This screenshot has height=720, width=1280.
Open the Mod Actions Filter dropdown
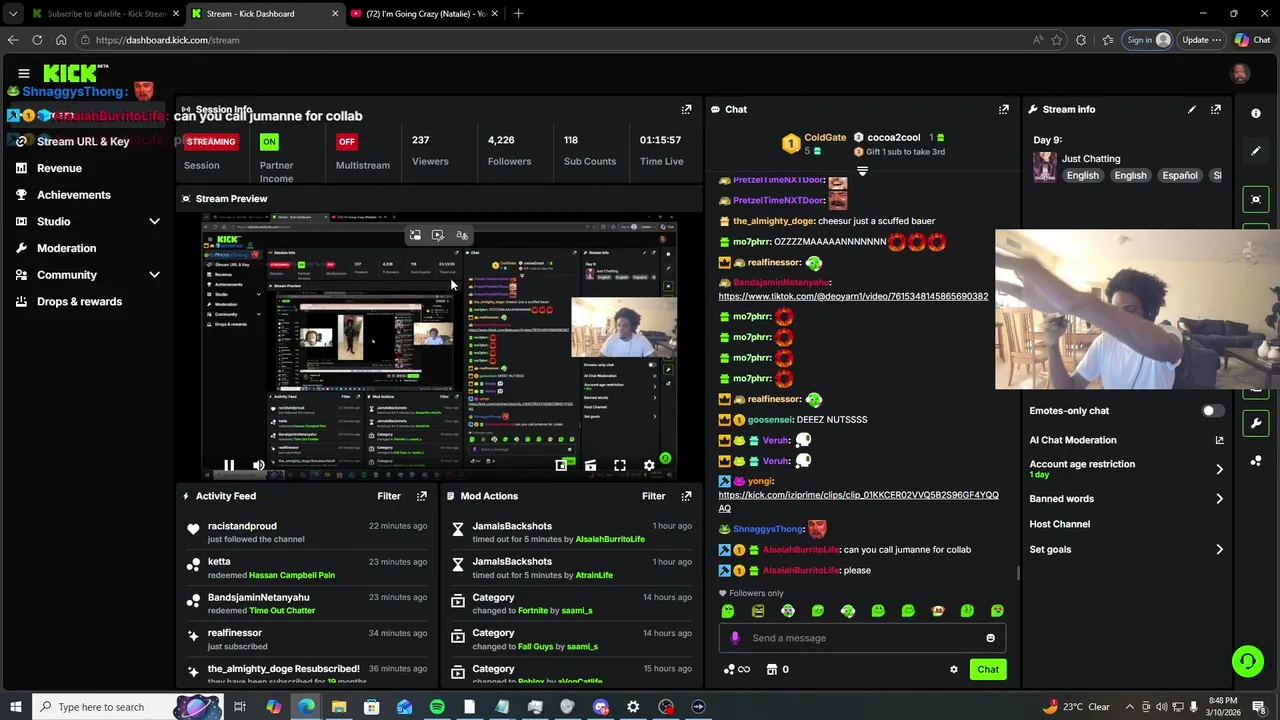pyautogui.click(x=653, y=496)
